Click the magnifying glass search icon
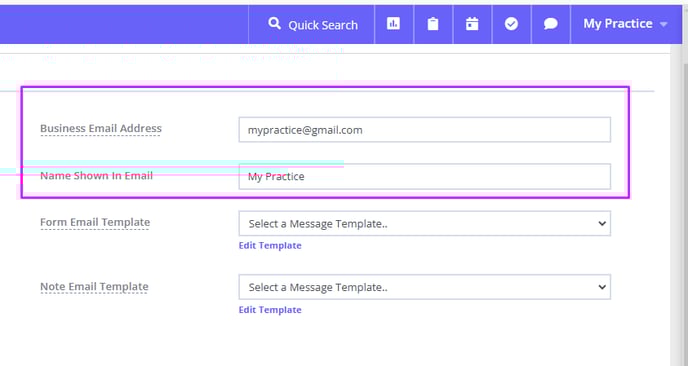This screenshot has width=688, height=366. [274, 23]
